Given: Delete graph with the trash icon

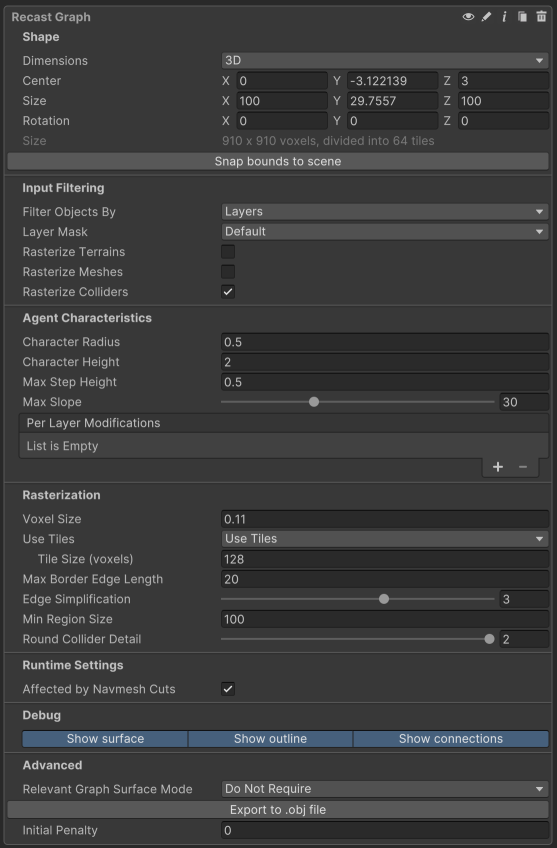Looking at the screenshot, I should pyautogui.click(x=541, y=17).
